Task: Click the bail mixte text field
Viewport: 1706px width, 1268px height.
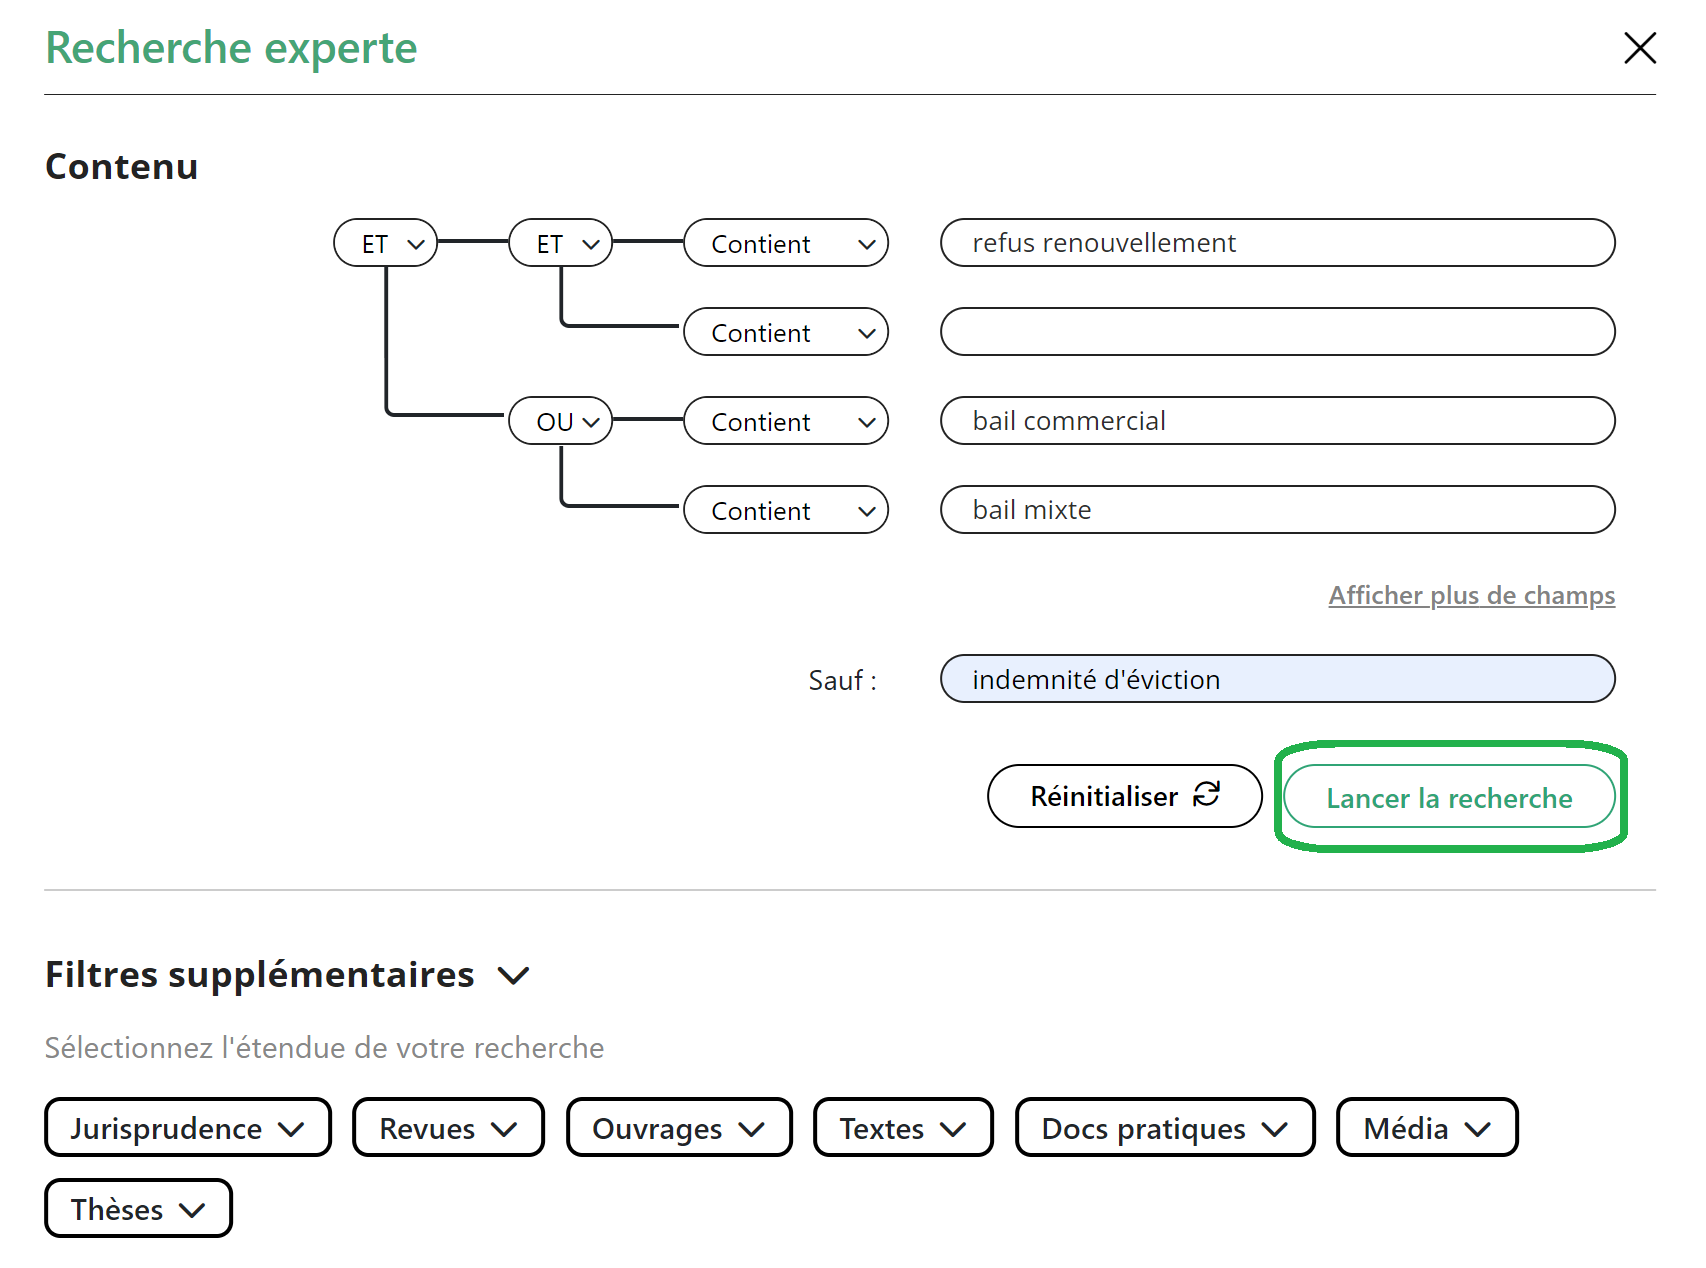Action: pyautogui.click(x=1277, y=510)
